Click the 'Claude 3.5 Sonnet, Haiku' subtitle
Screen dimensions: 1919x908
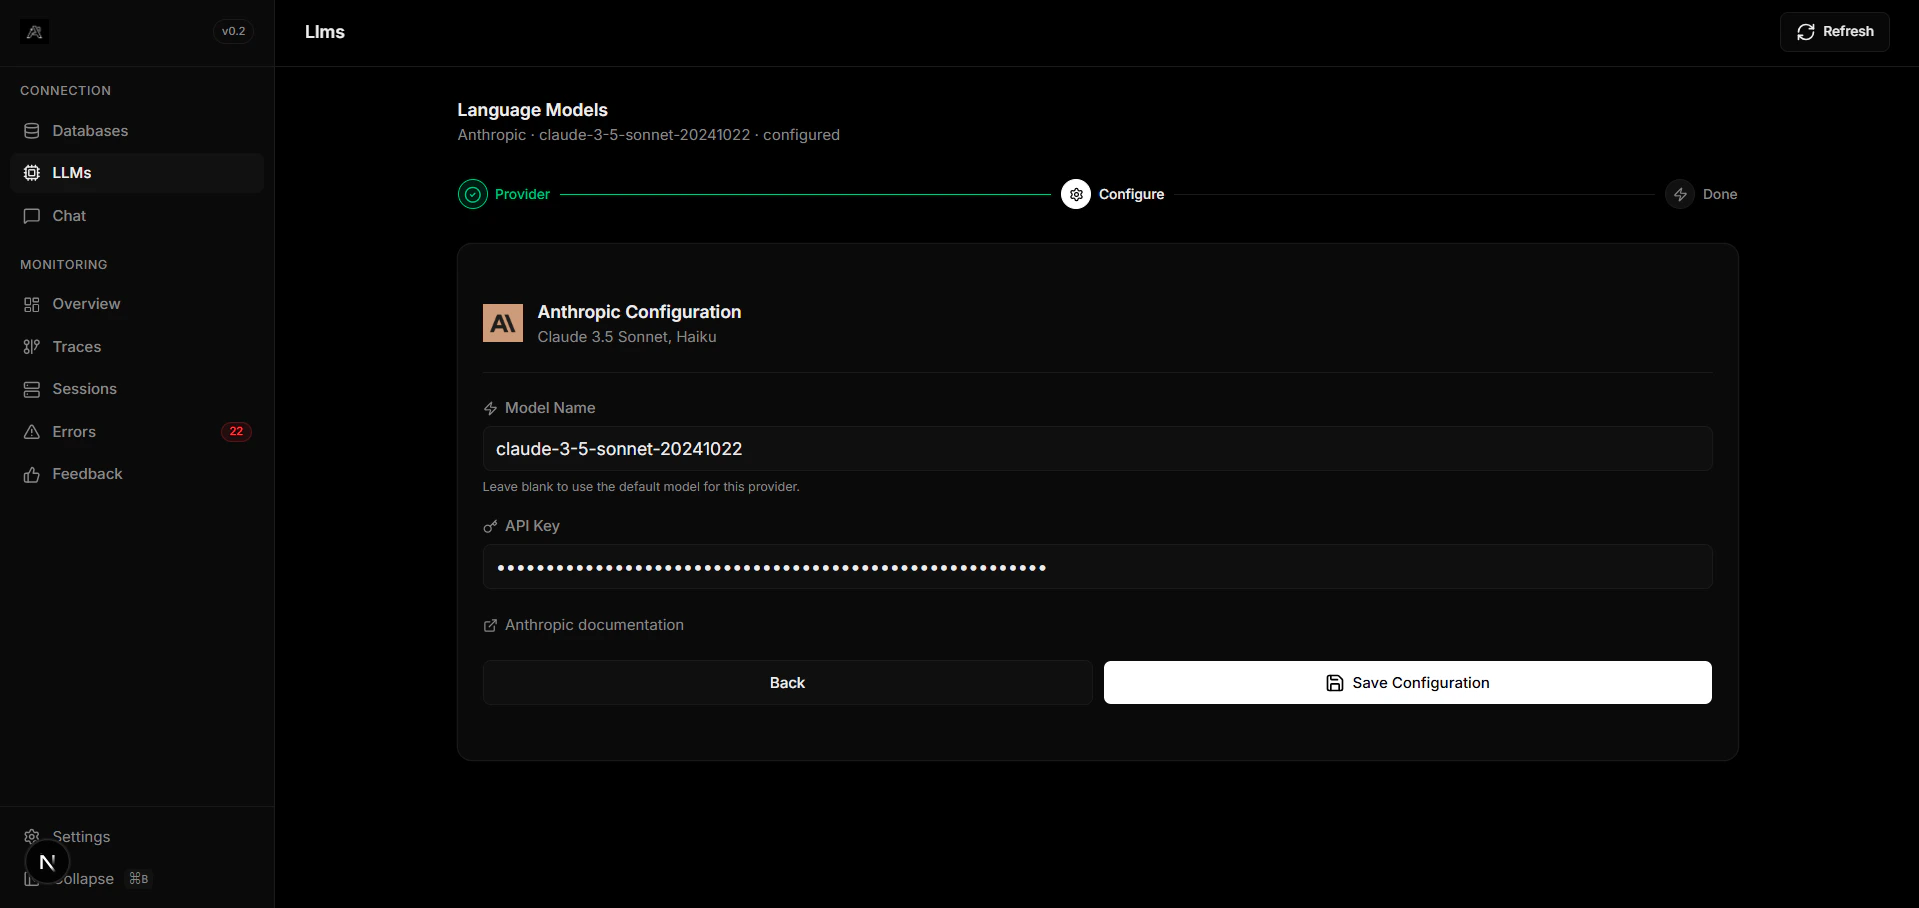coord(627,337)
